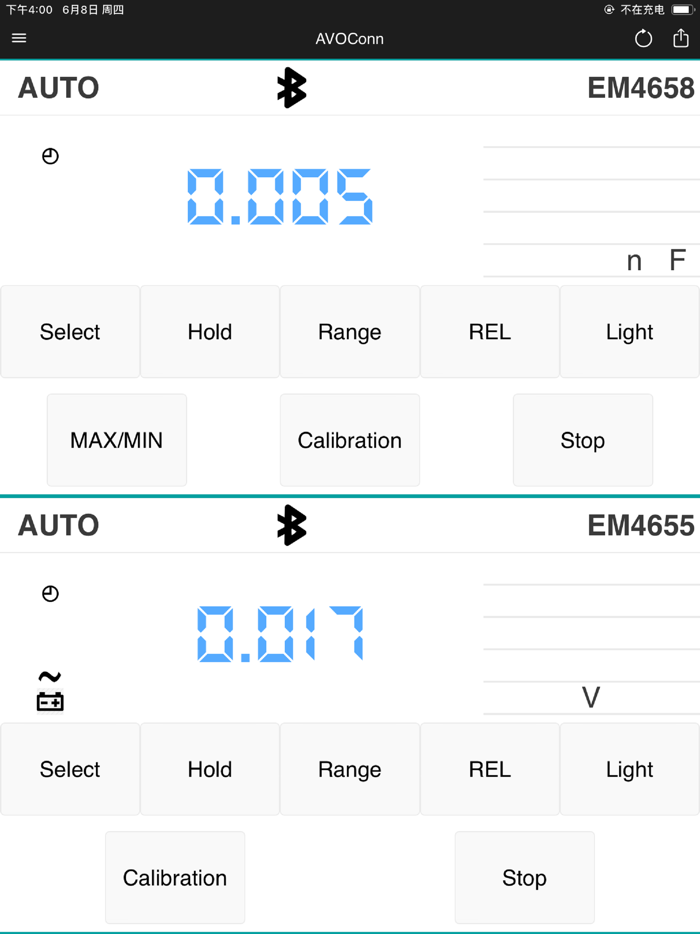Toggle Hold on the EM4658 meter
The width and height of the screenshot is (700, 934).
209,331
